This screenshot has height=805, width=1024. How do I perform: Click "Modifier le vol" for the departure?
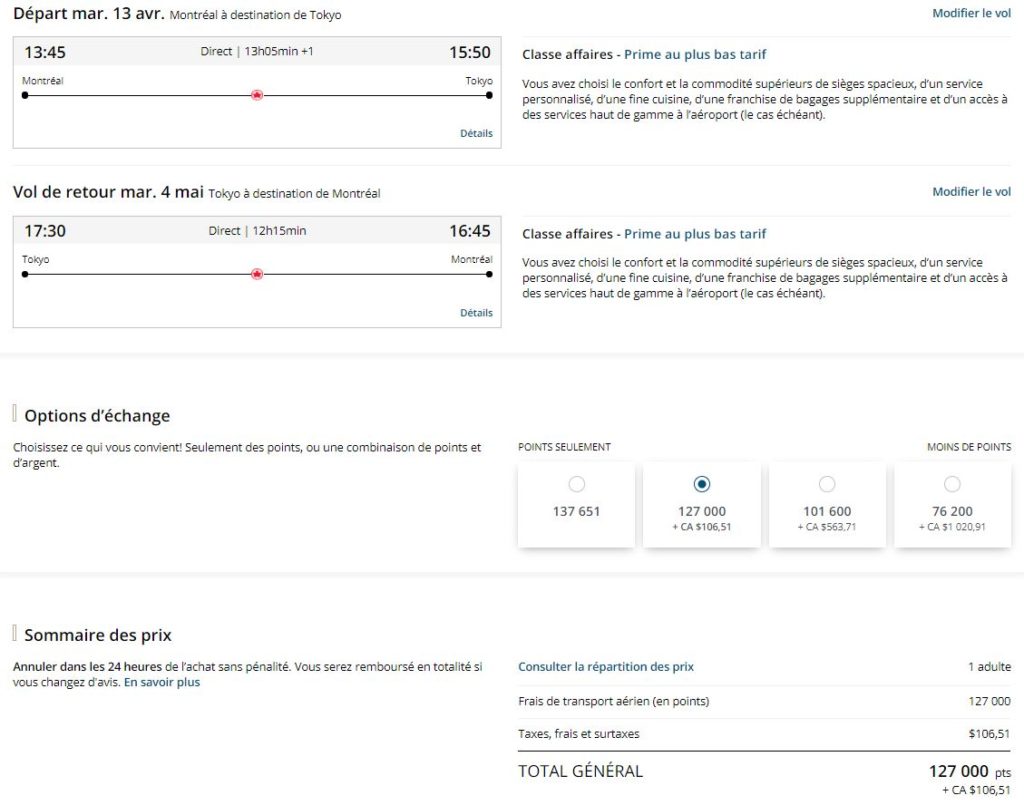tap(971, 13)
